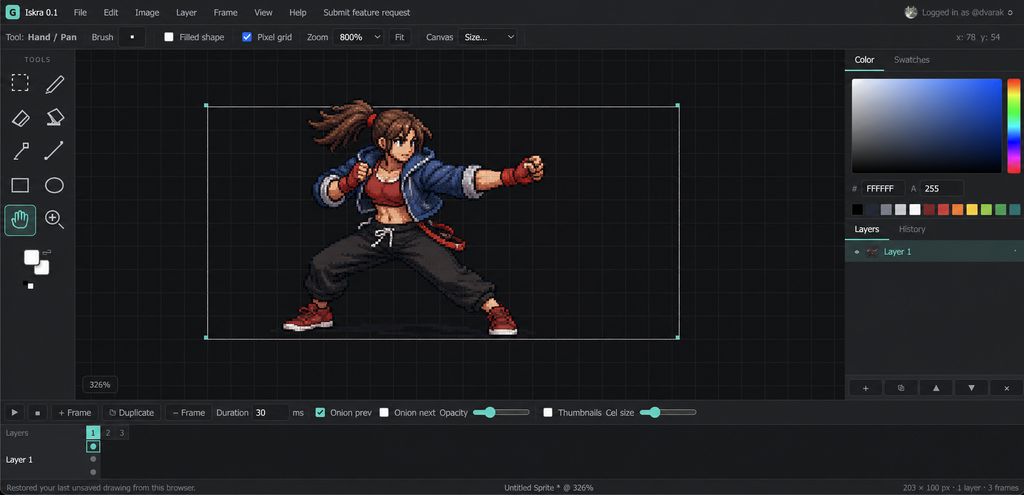The image size is (1024, 495).
Task: Select the Eyedropper color picker tool
Action: (x=20, y=151)
